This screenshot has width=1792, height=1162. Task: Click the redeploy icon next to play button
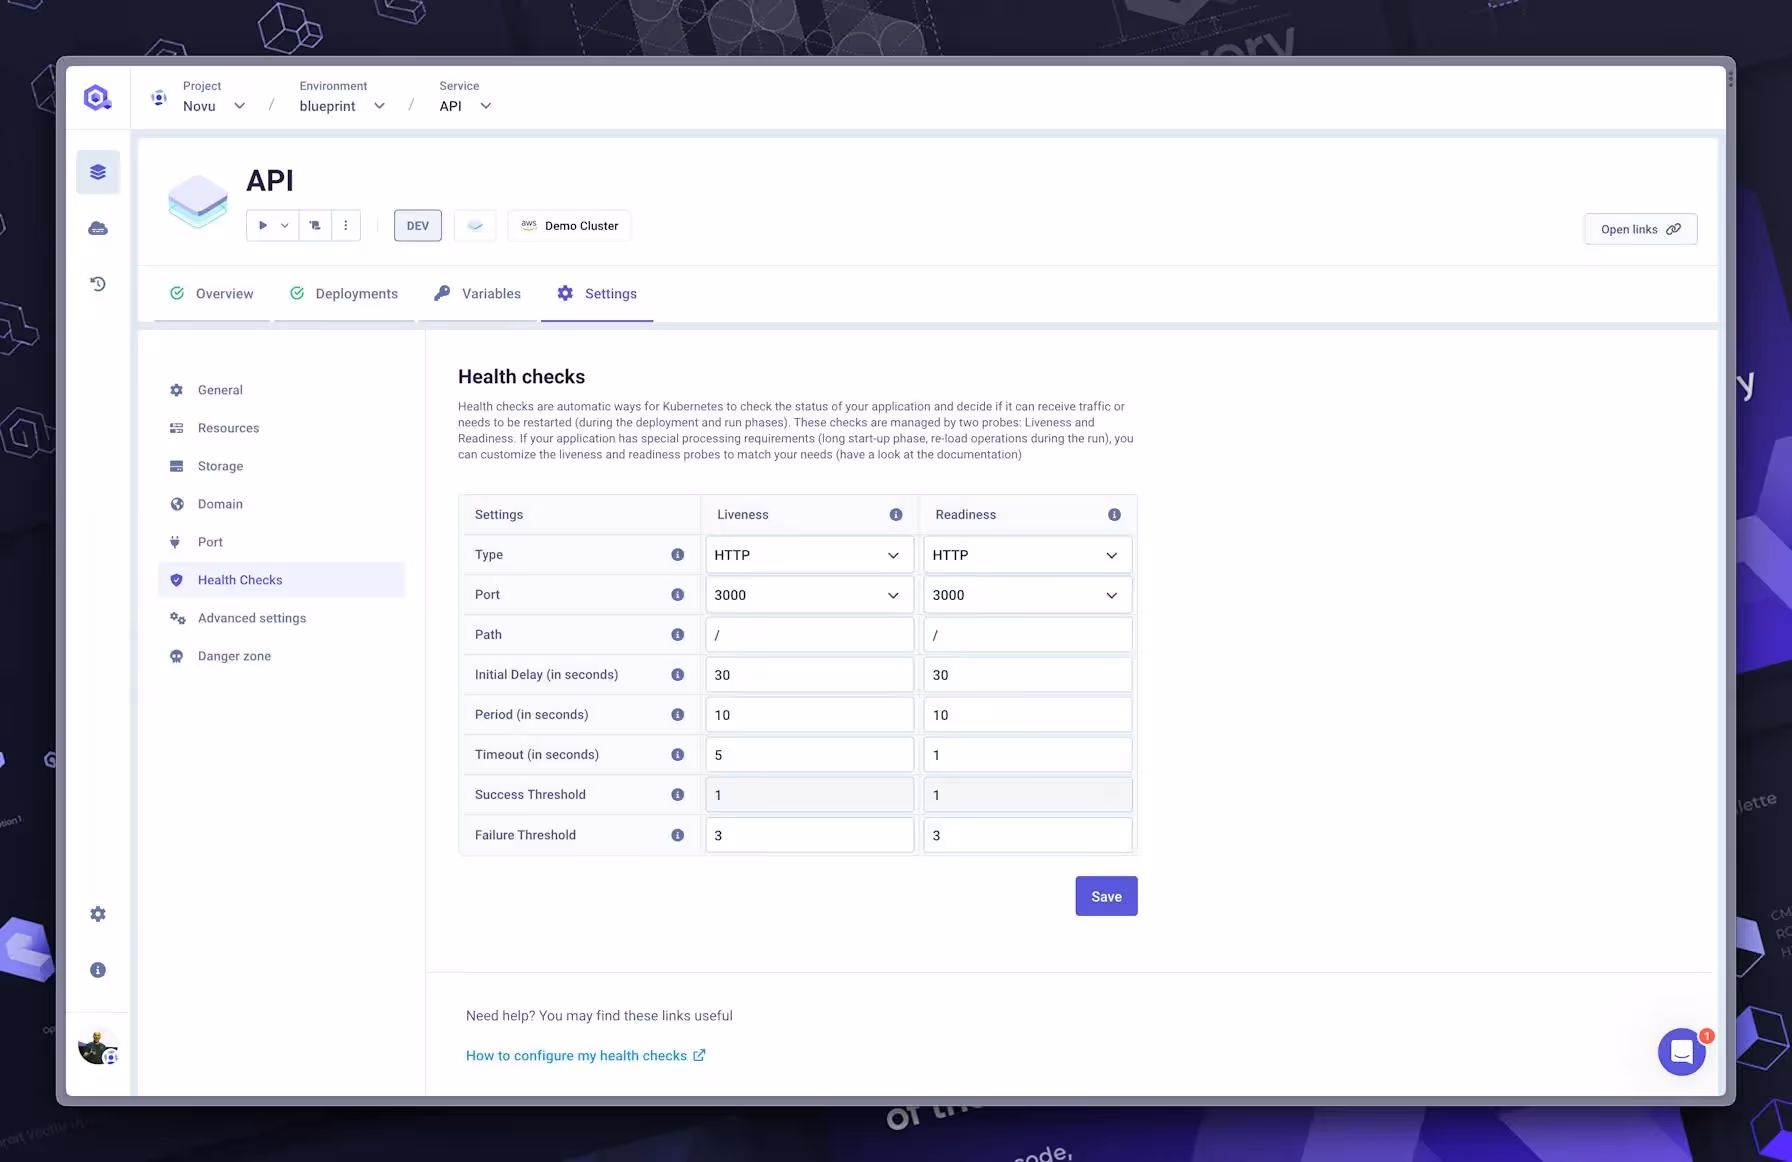(314, 225)
